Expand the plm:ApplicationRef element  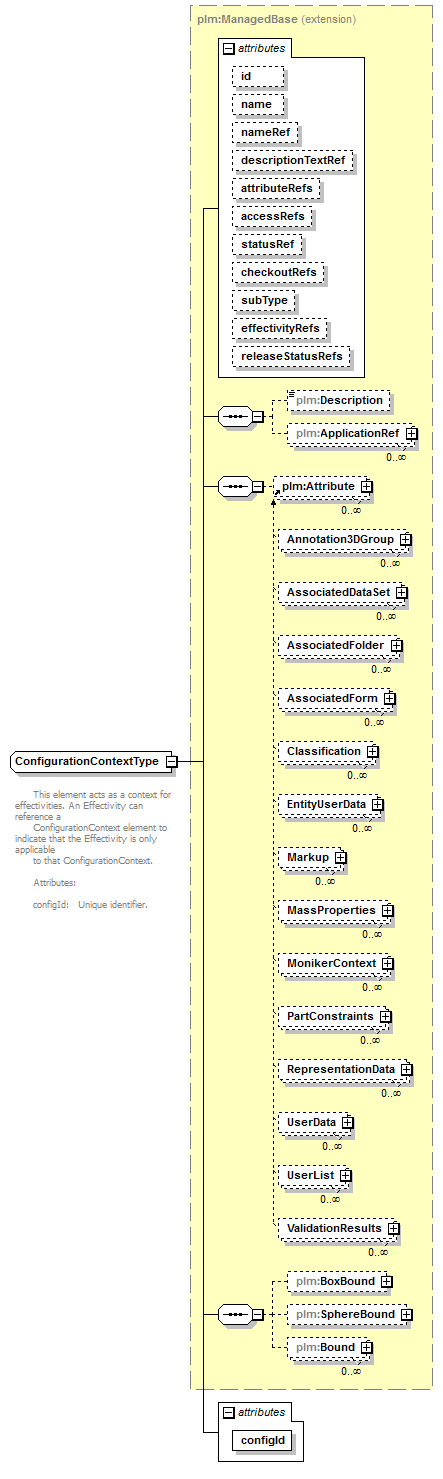tap(411, 434)
